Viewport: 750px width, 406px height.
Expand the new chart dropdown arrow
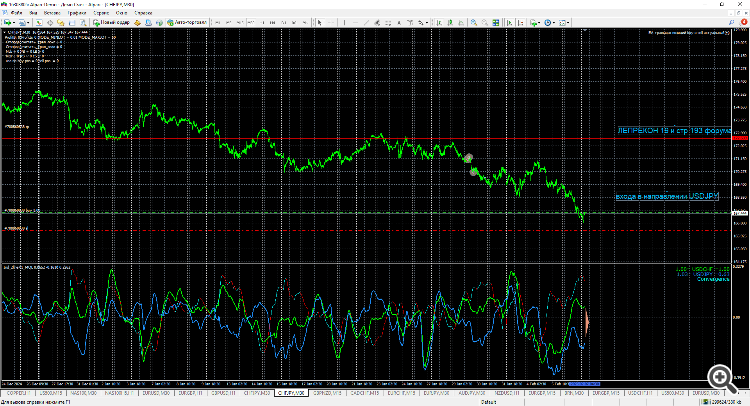pos(14,22)
